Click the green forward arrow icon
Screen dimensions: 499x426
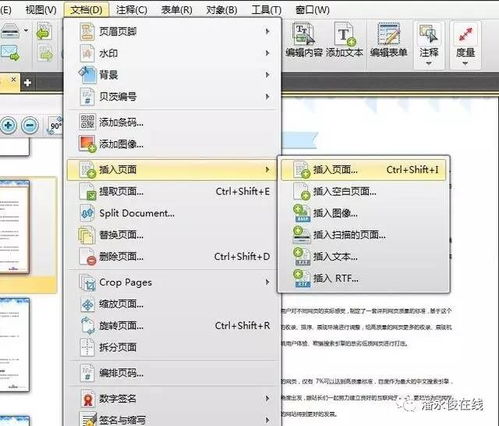pos(45,53)
